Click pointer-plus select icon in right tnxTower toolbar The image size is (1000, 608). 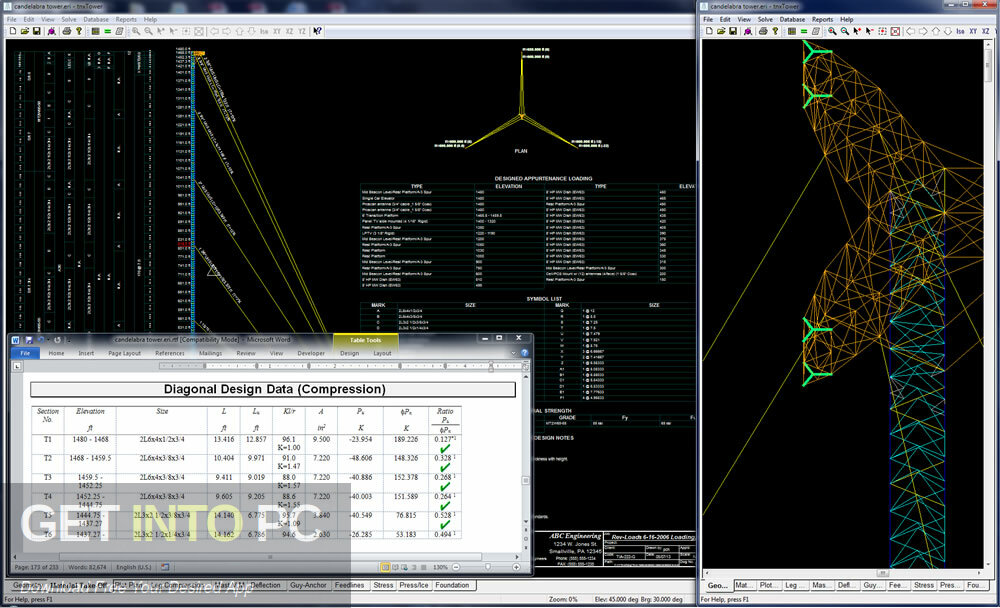click(x=857, y=31)
